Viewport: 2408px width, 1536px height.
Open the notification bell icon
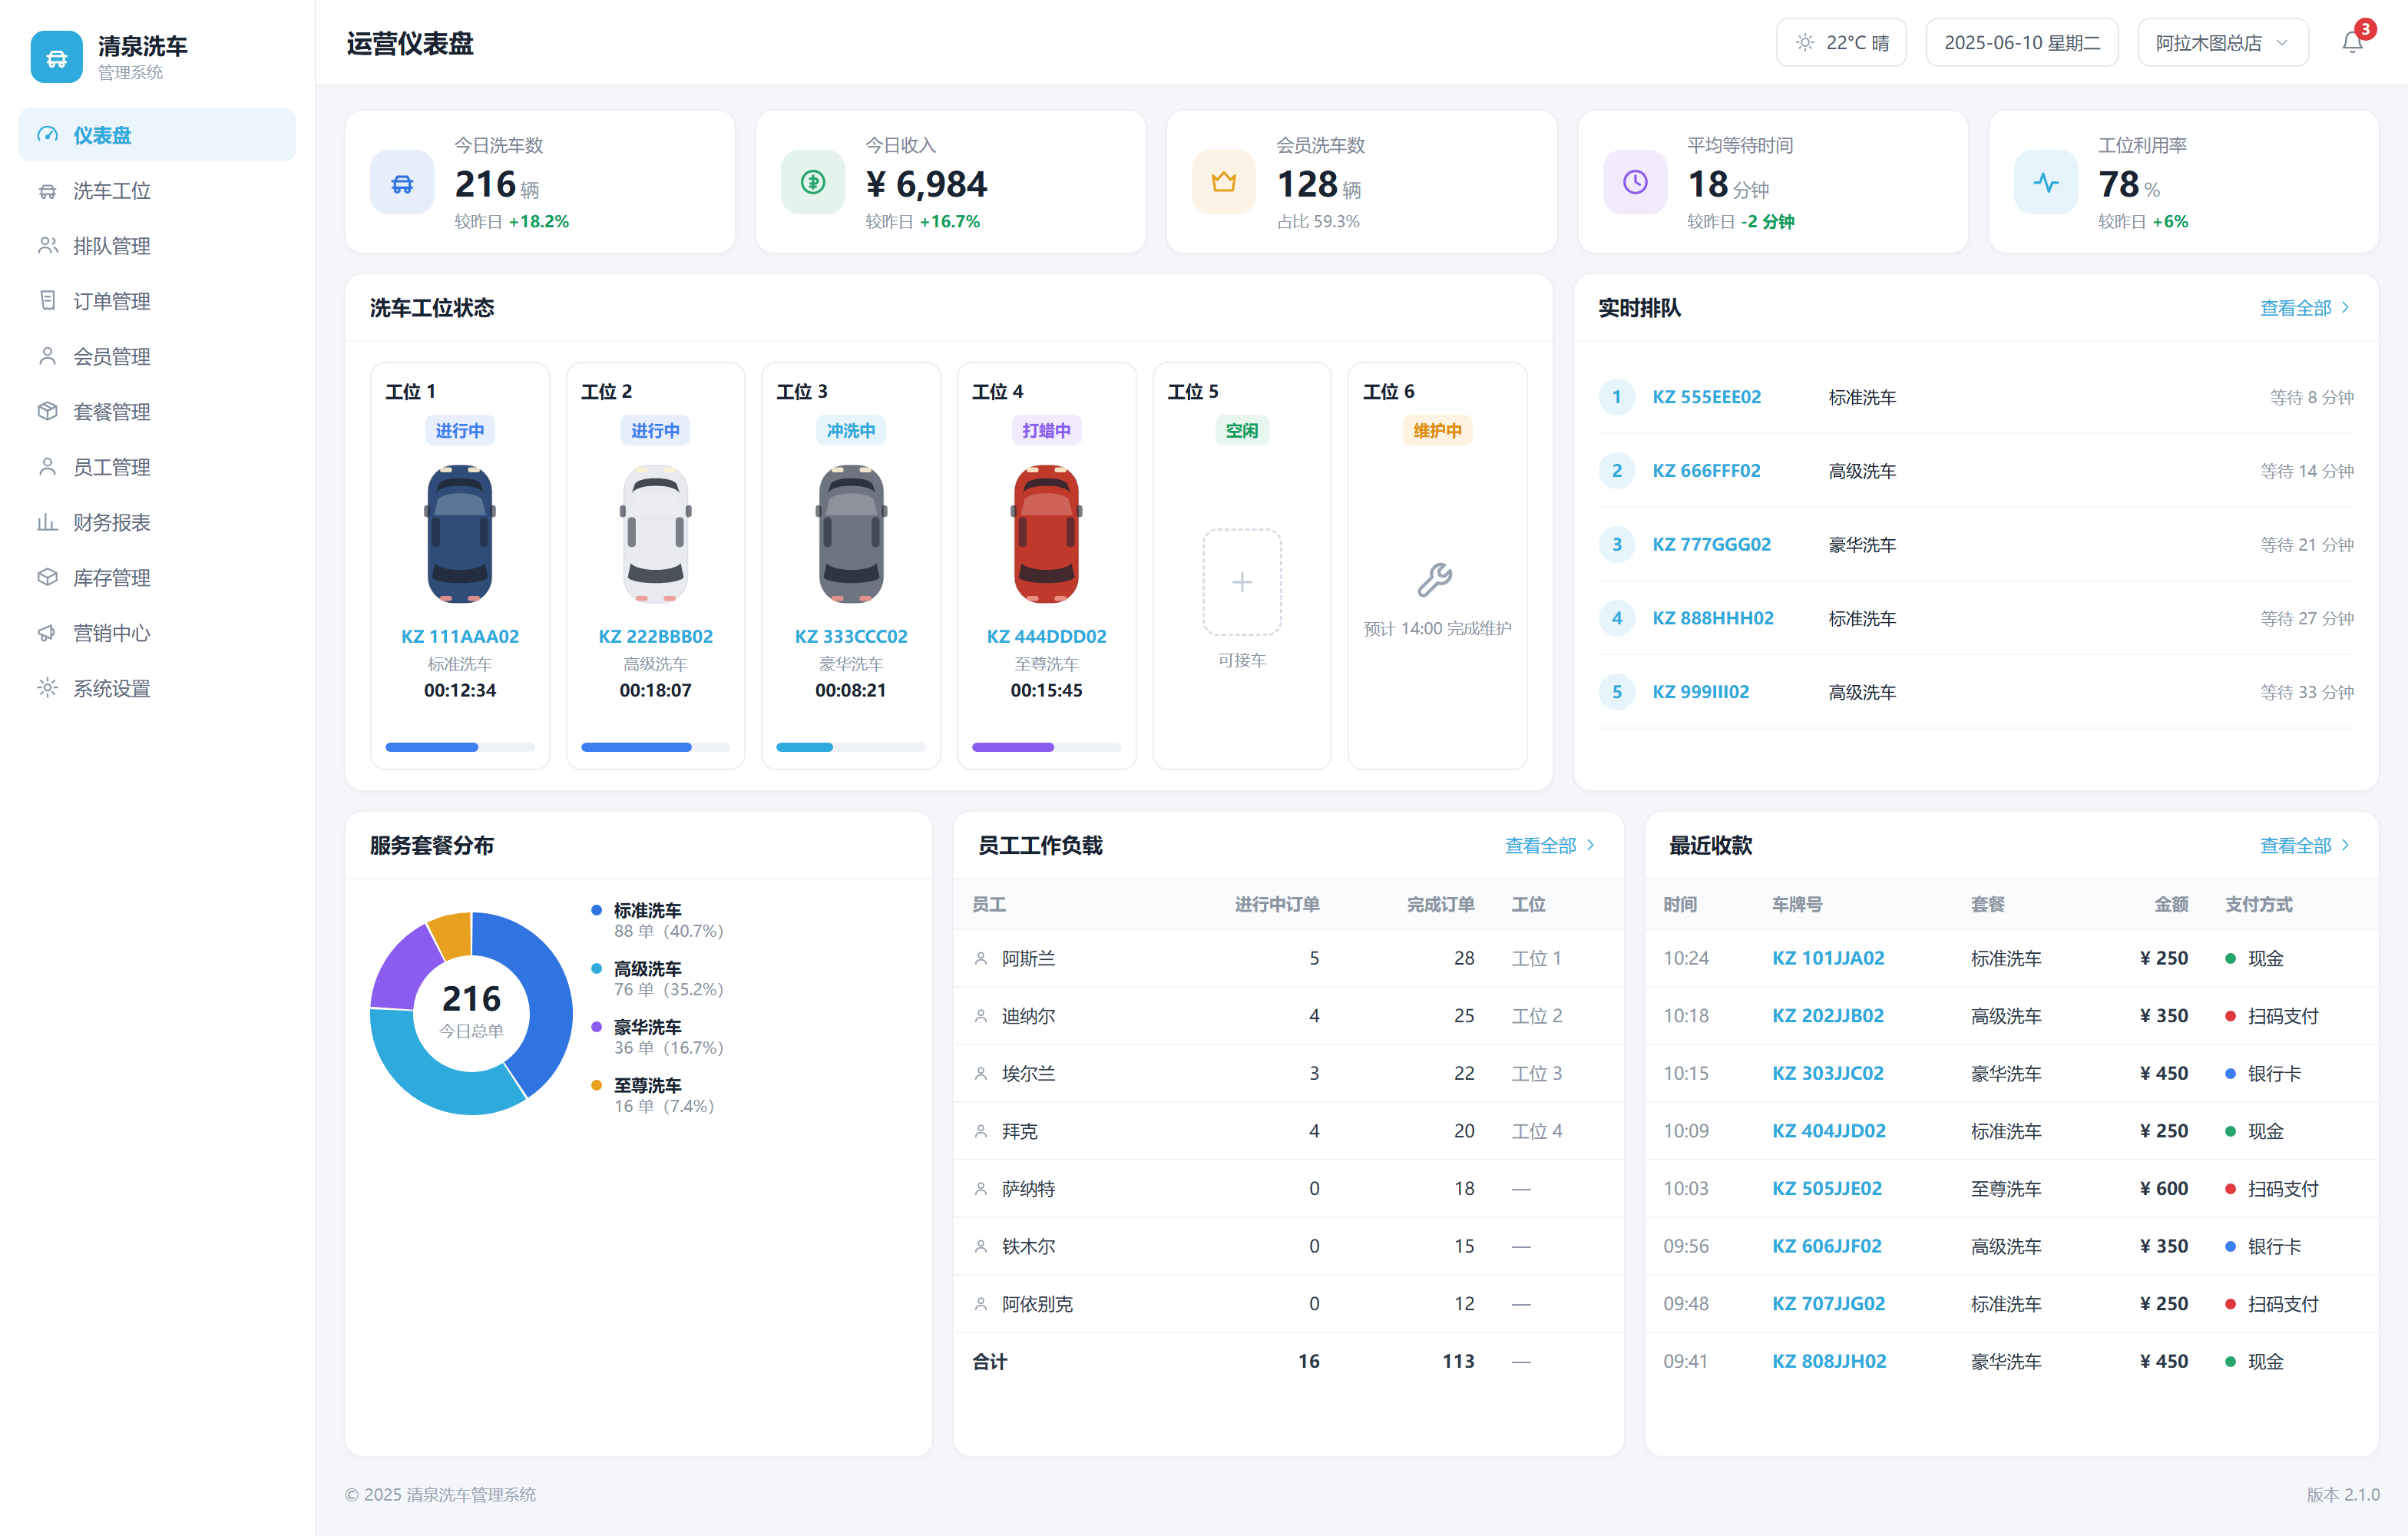(x=2352, y=42)
